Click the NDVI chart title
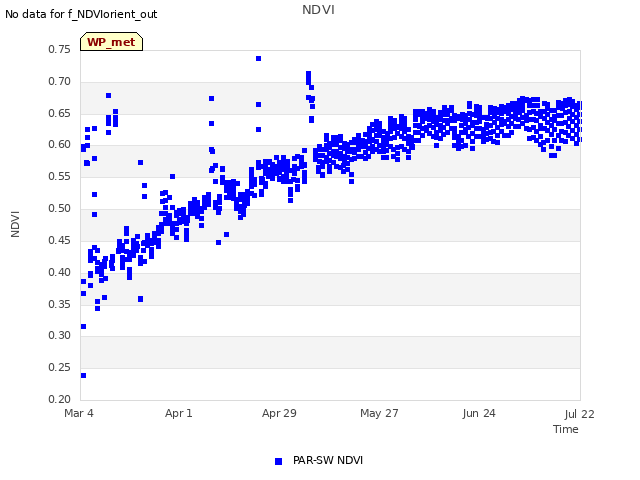640x480 pixels. (x=318, y=10)
